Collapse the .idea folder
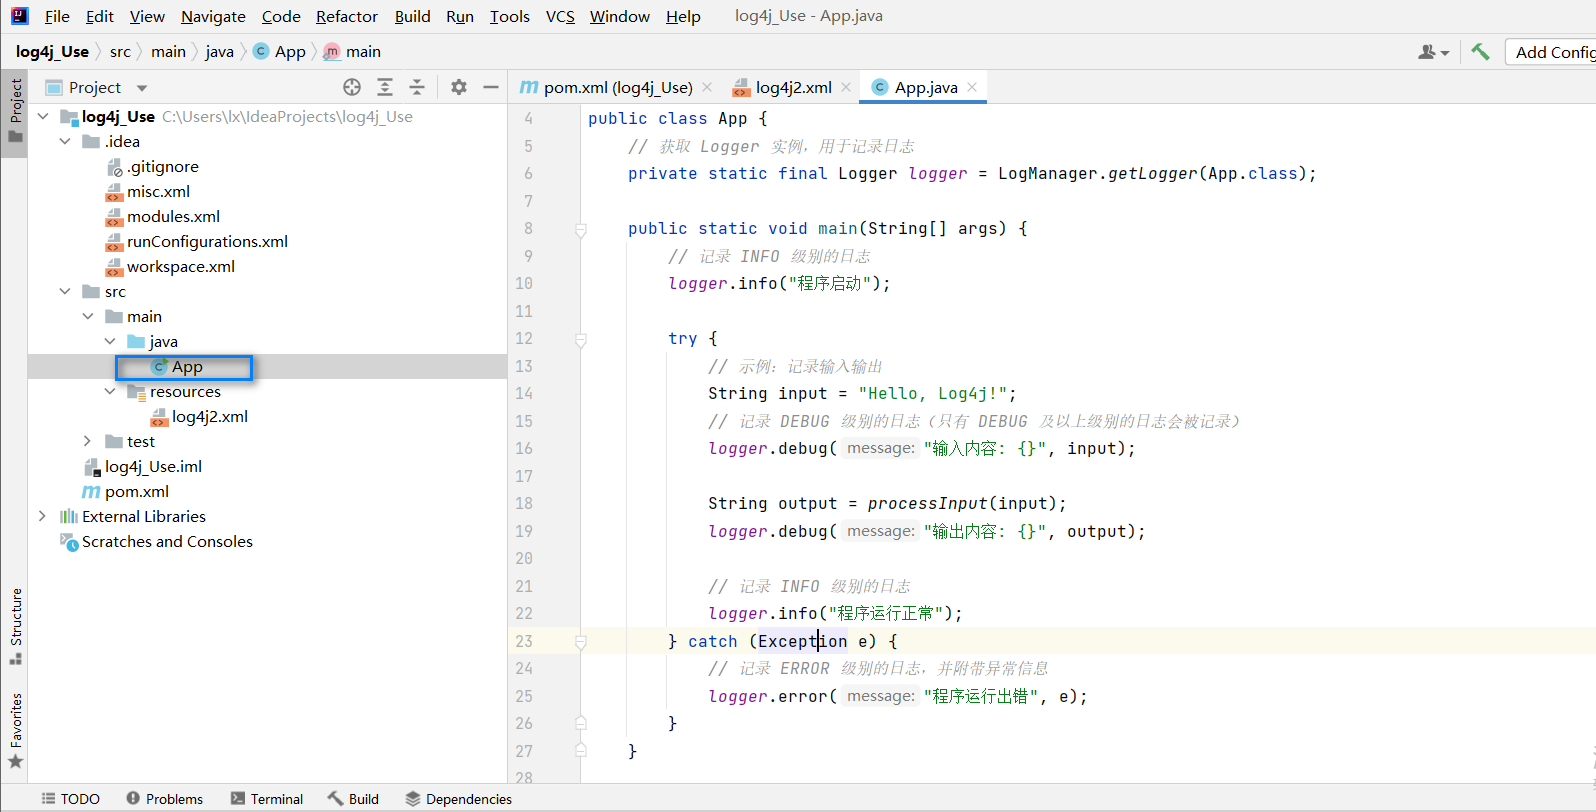 click(65, 142)
